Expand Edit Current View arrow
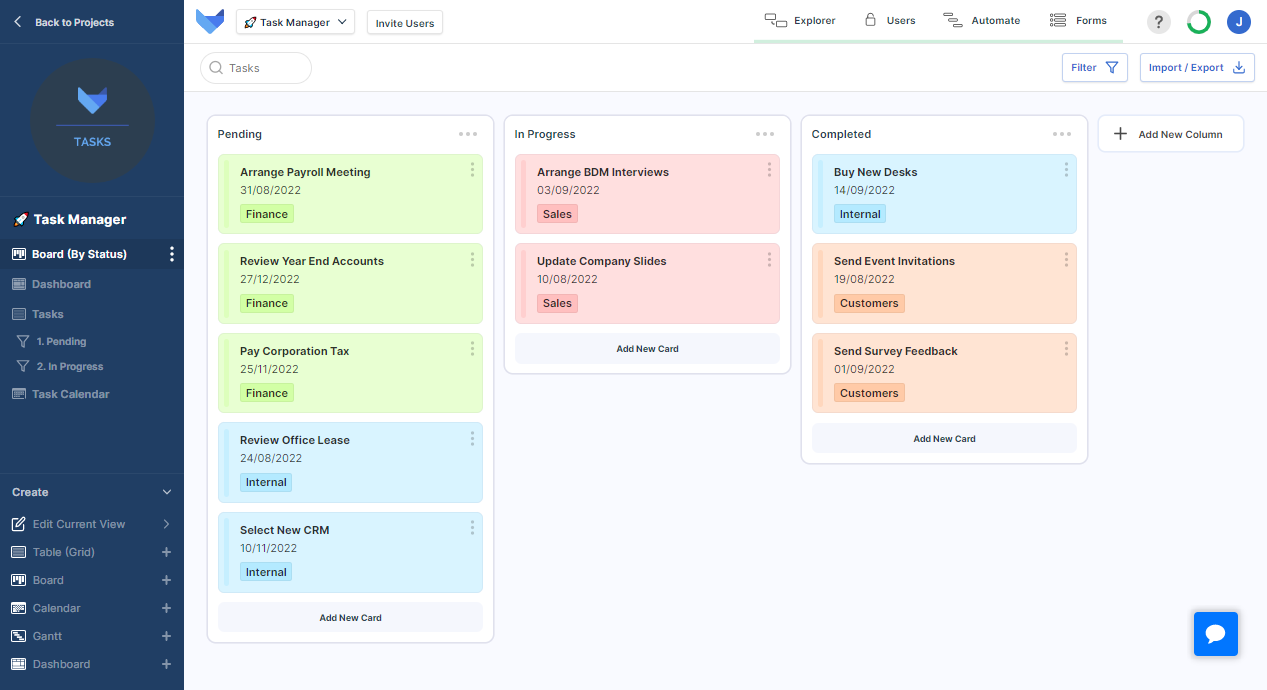 167,524
